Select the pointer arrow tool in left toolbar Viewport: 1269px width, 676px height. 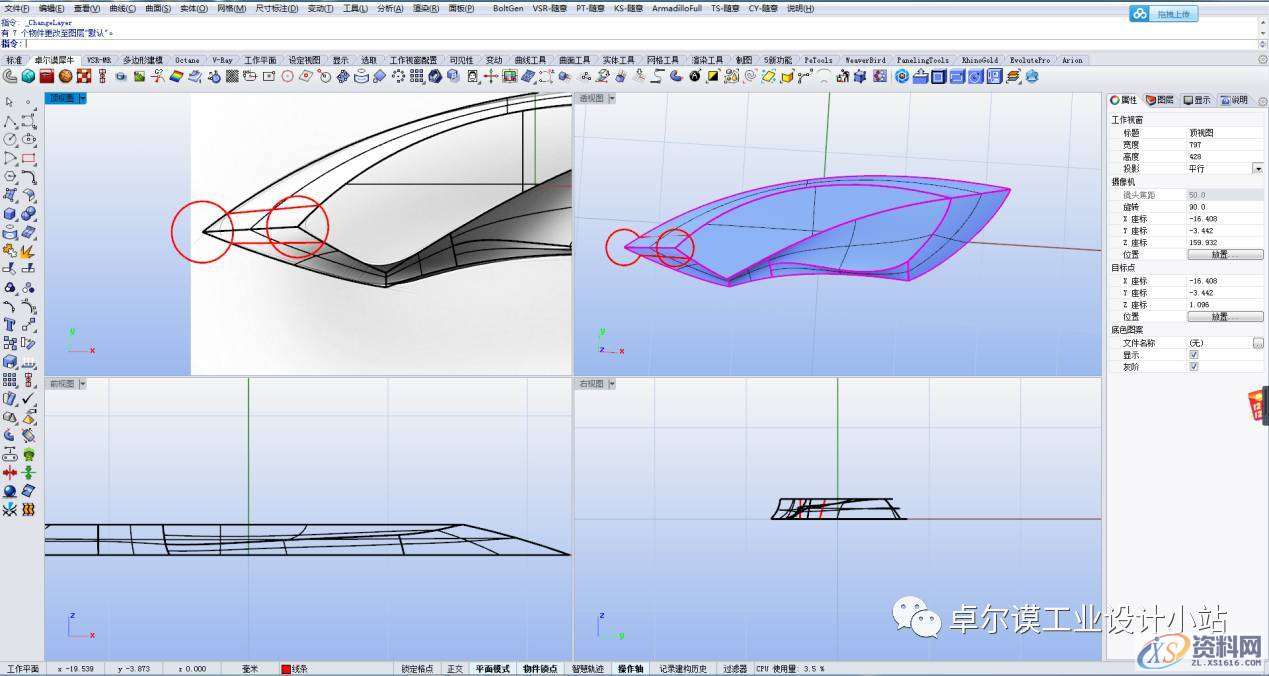point(9,102)
